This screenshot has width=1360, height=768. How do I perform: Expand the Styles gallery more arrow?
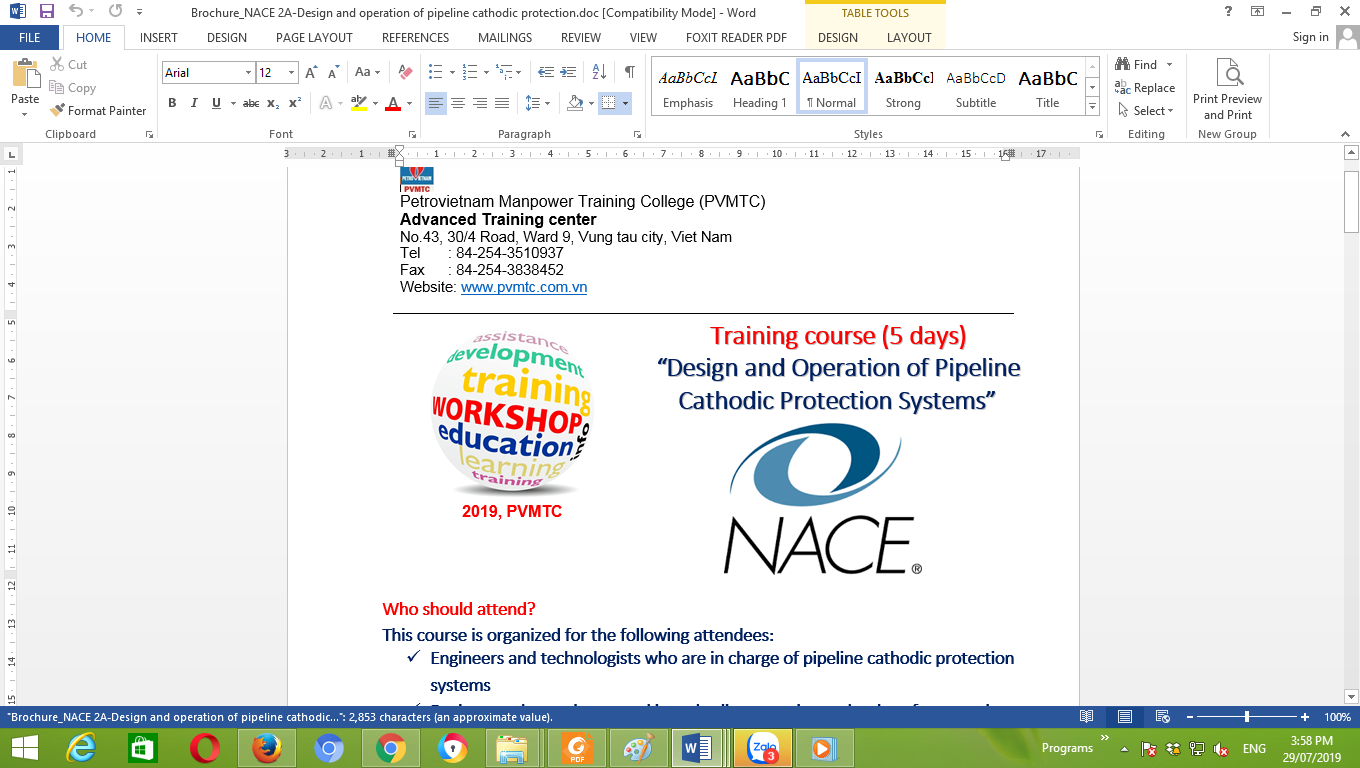pos(1092,107)
